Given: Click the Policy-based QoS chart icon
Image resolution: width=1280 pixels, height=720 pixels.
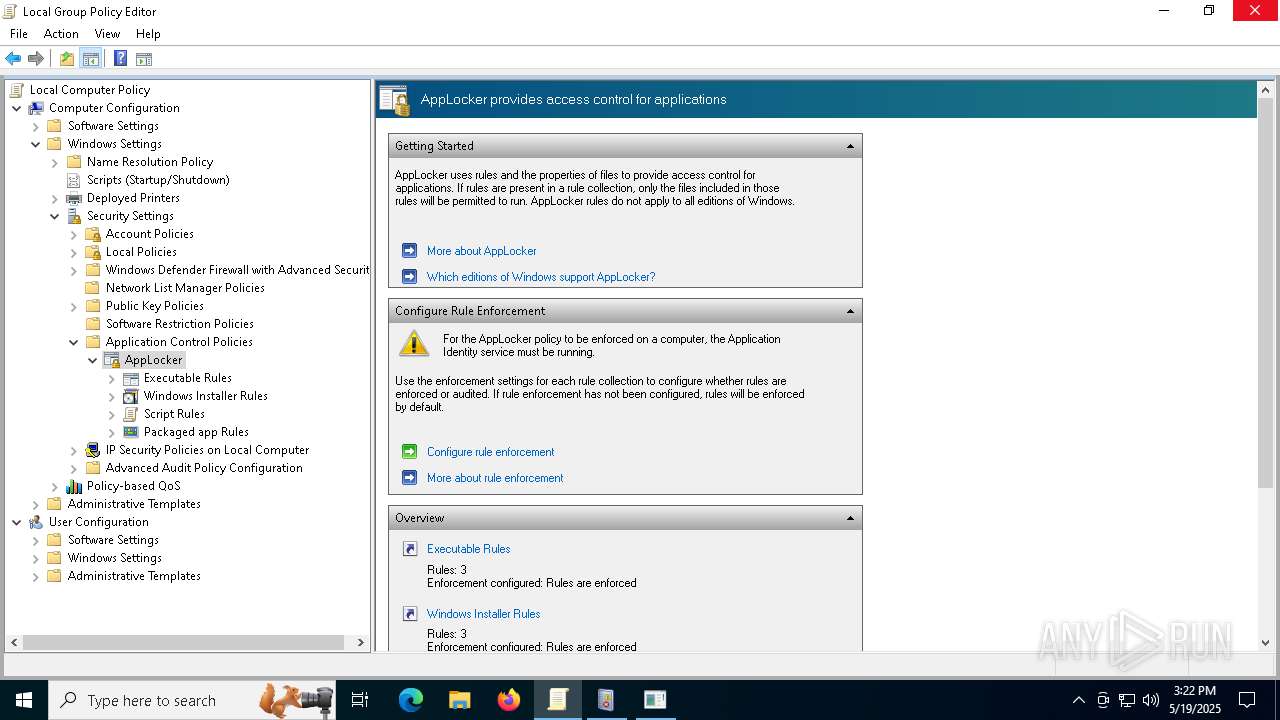Looking at the screenshot, I should (74, 486).
